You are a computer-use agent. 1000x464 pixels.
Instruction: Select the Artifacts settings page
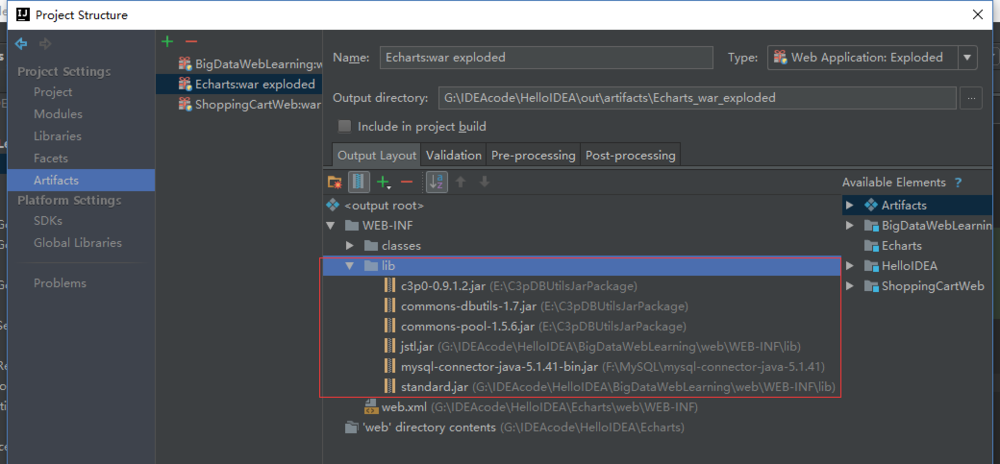tap(82, 180)
